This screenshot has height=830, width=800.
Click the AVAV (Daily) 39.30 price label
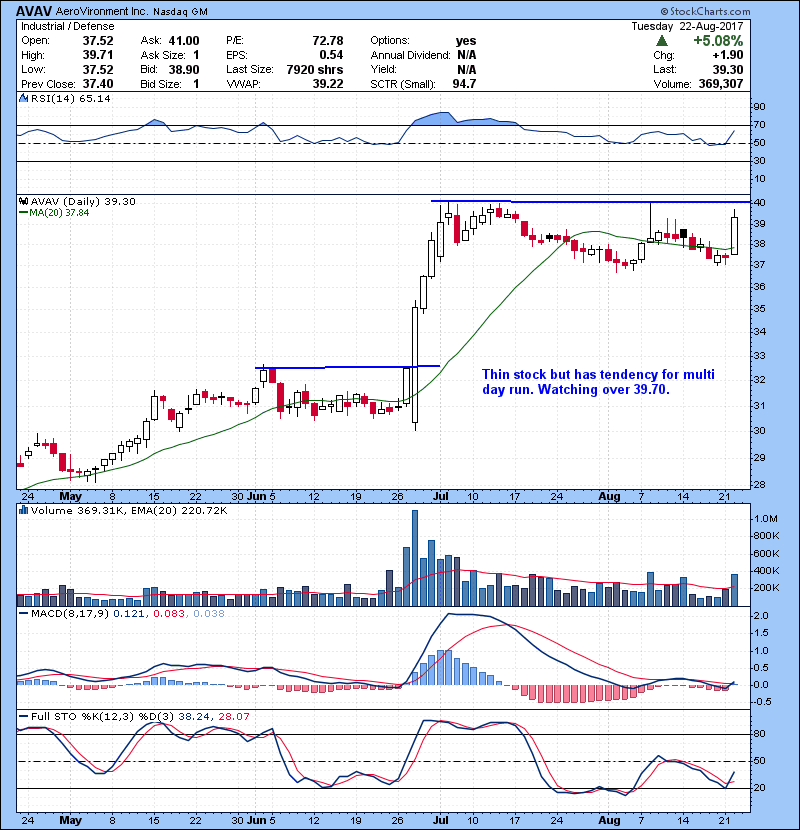click(x=83, y=201)
